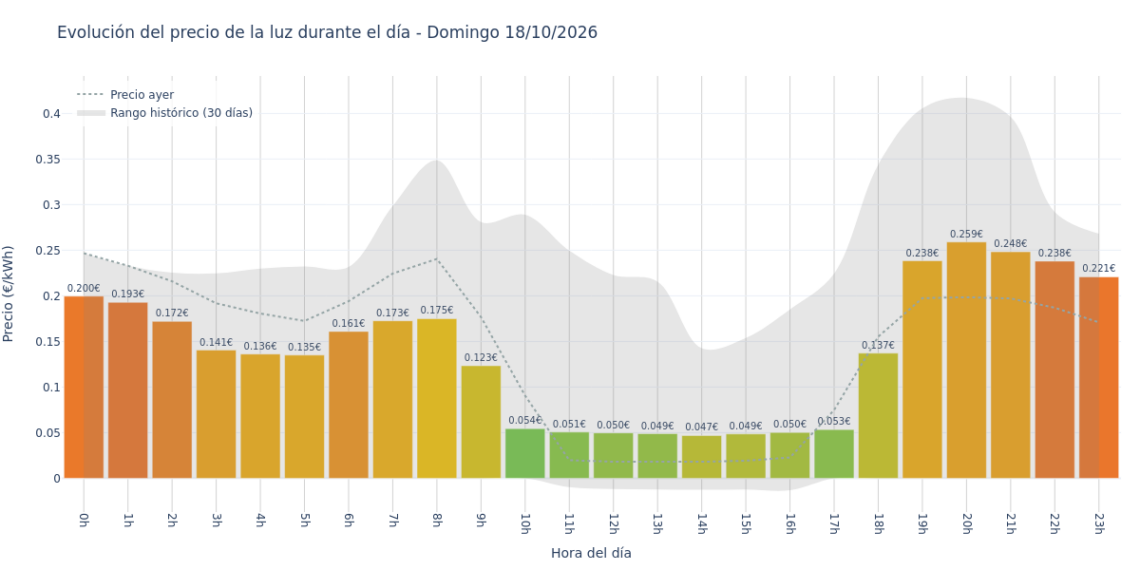
Task: Select the peak 20h bar at 0.259€
Action: (x=966, y=360)
